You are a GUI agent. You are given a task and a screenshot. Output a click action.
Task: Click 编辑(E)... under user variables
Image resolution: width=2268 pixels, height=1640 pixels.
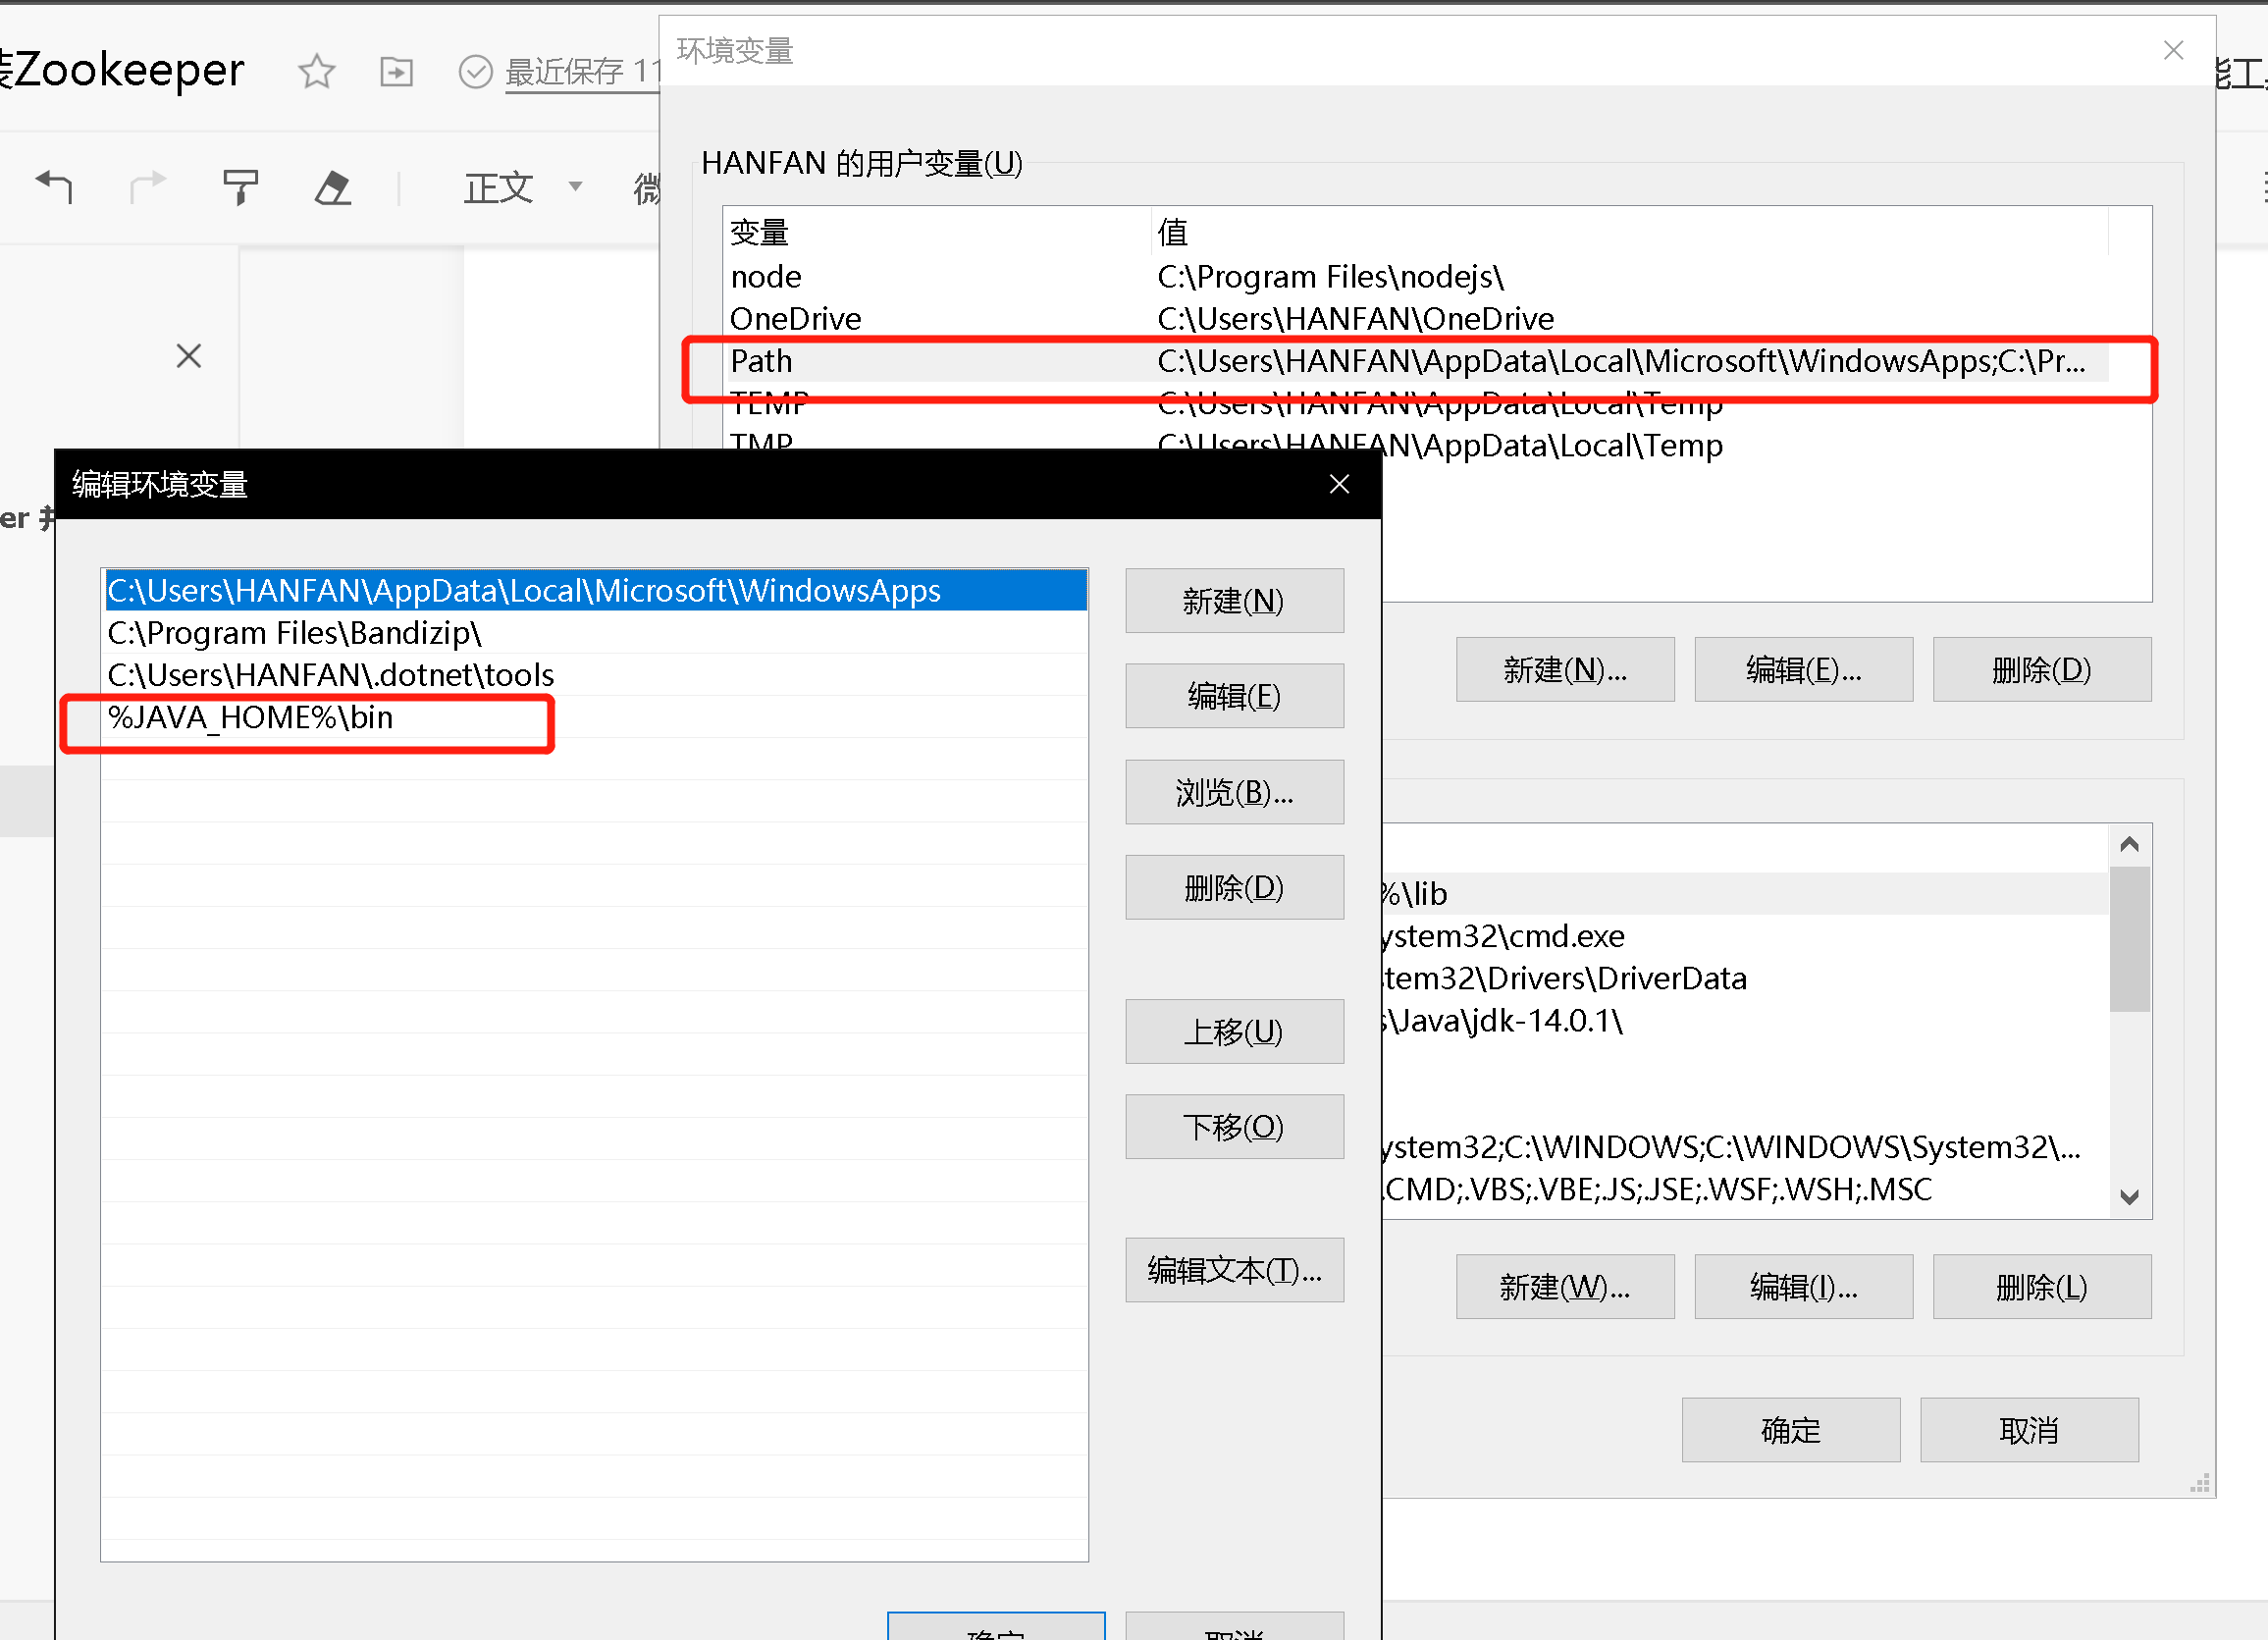(1803, 669)
